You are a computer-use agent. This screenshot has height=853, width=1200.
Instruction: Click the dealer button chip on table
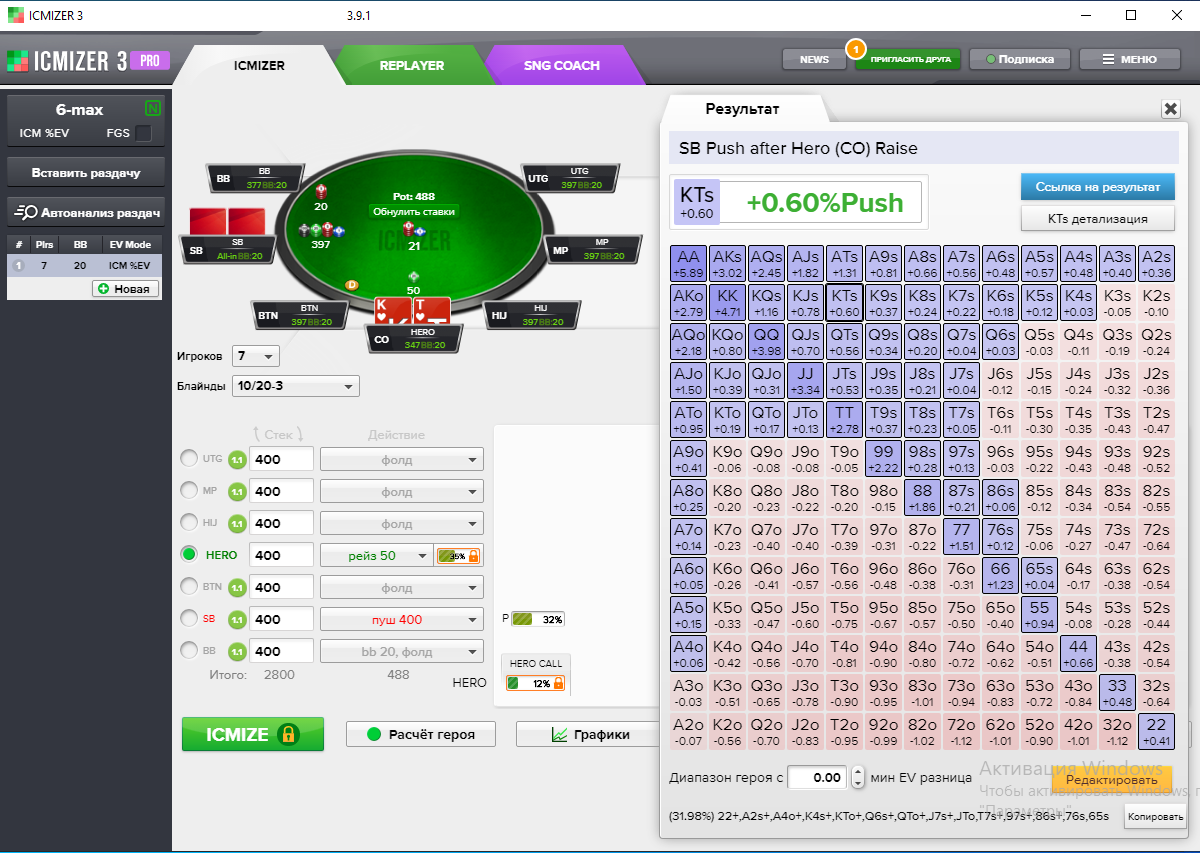click(351, 285)
